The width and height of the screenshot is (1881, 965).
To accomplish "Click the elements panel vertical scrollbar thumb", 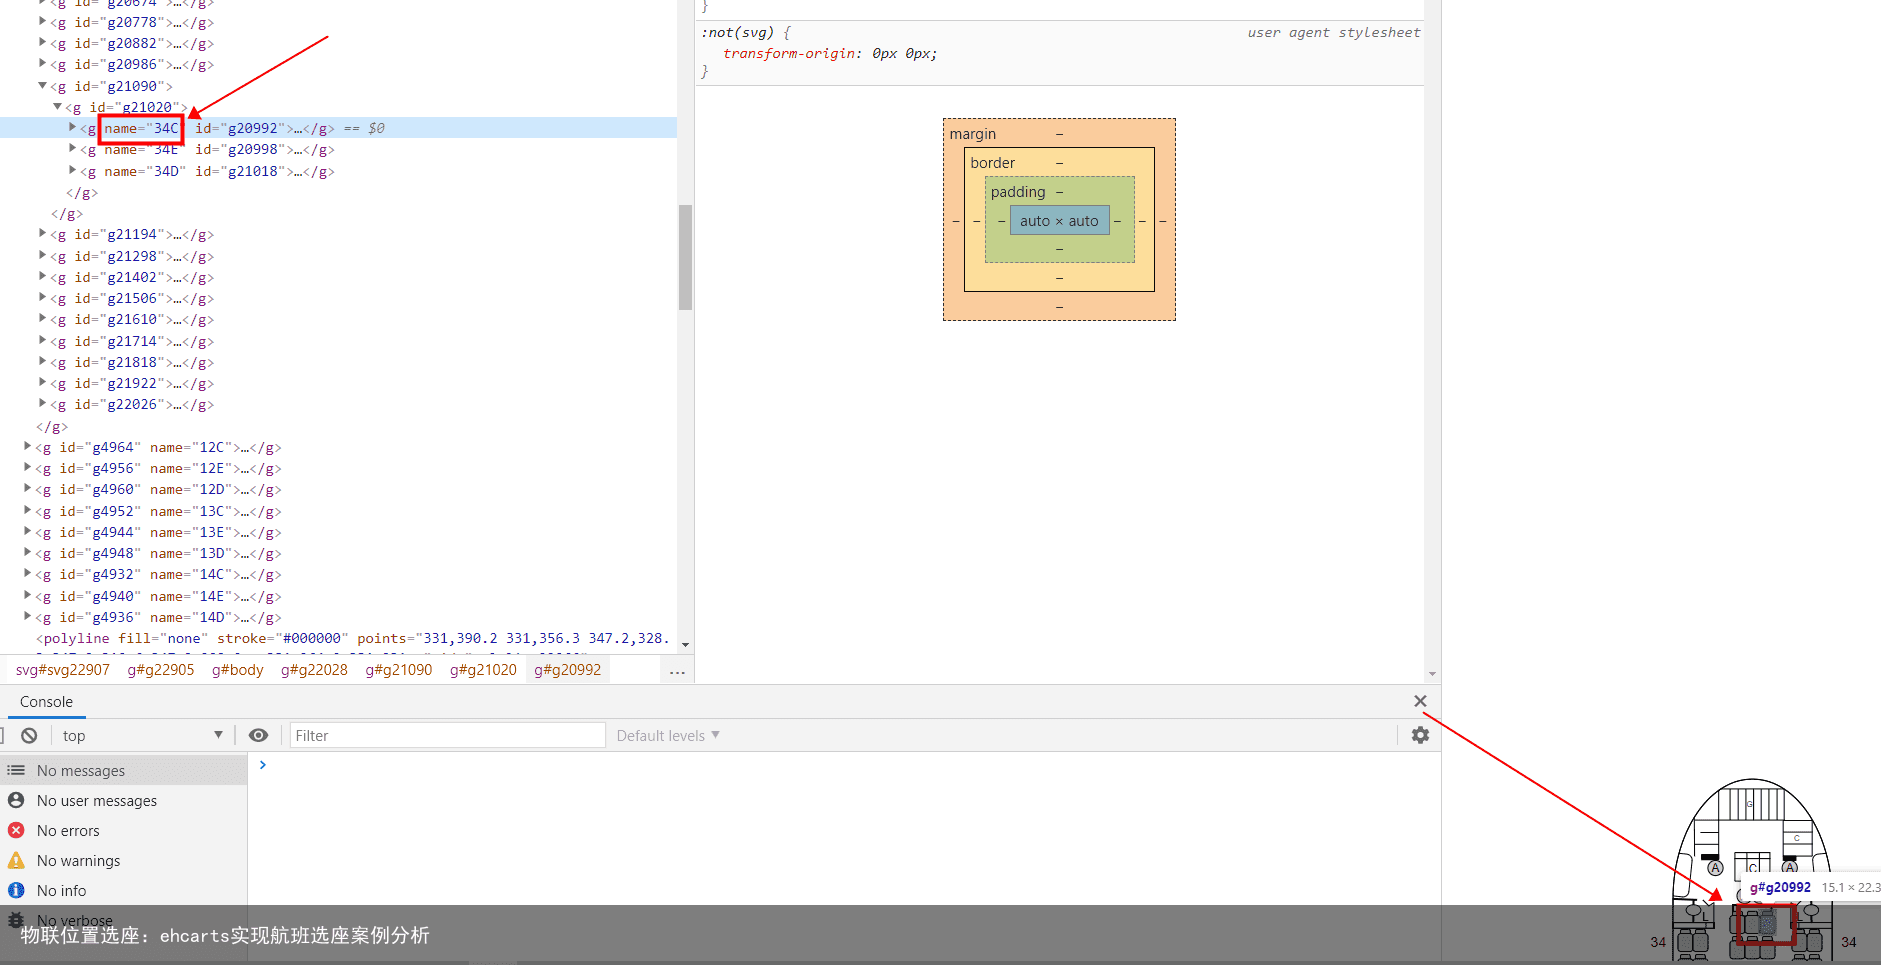I will pyautogui.click(x=685, y=257).
